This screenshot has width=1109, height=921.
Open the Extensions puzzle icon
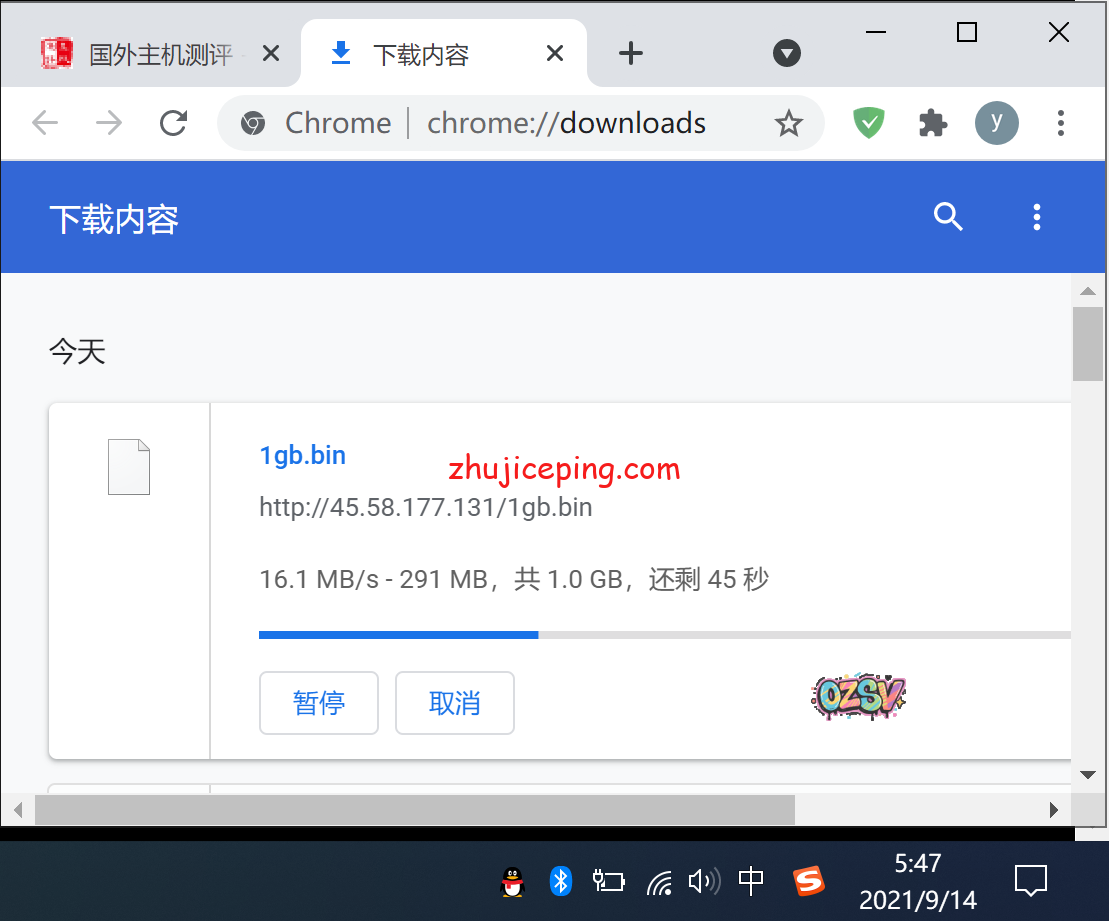coord(932,123)
